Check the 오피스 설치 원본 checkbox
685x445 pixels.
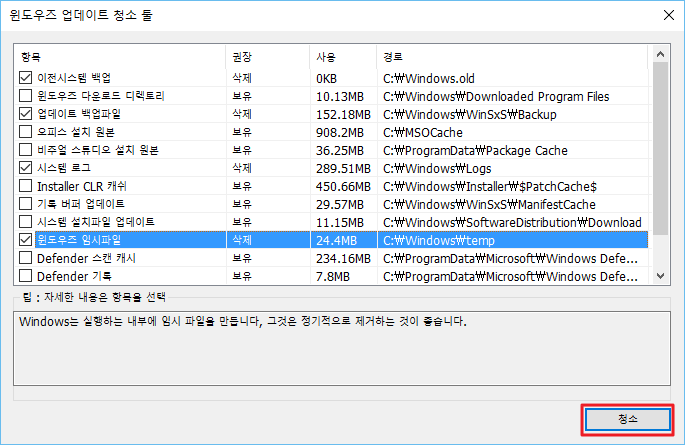tap(25, 132)
